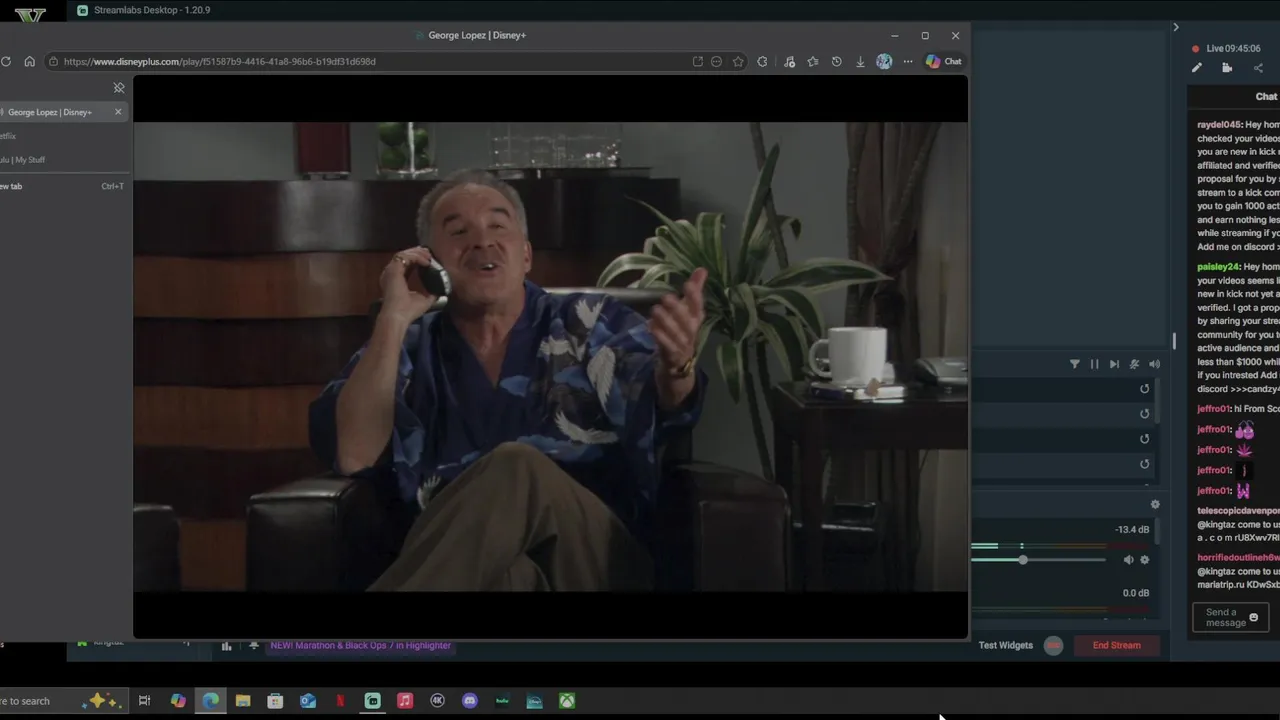Toggle Streamlabs volume speaker icon
Image resolution: width=1280 pixels, height=720 pixels.
coord(1154,364)
